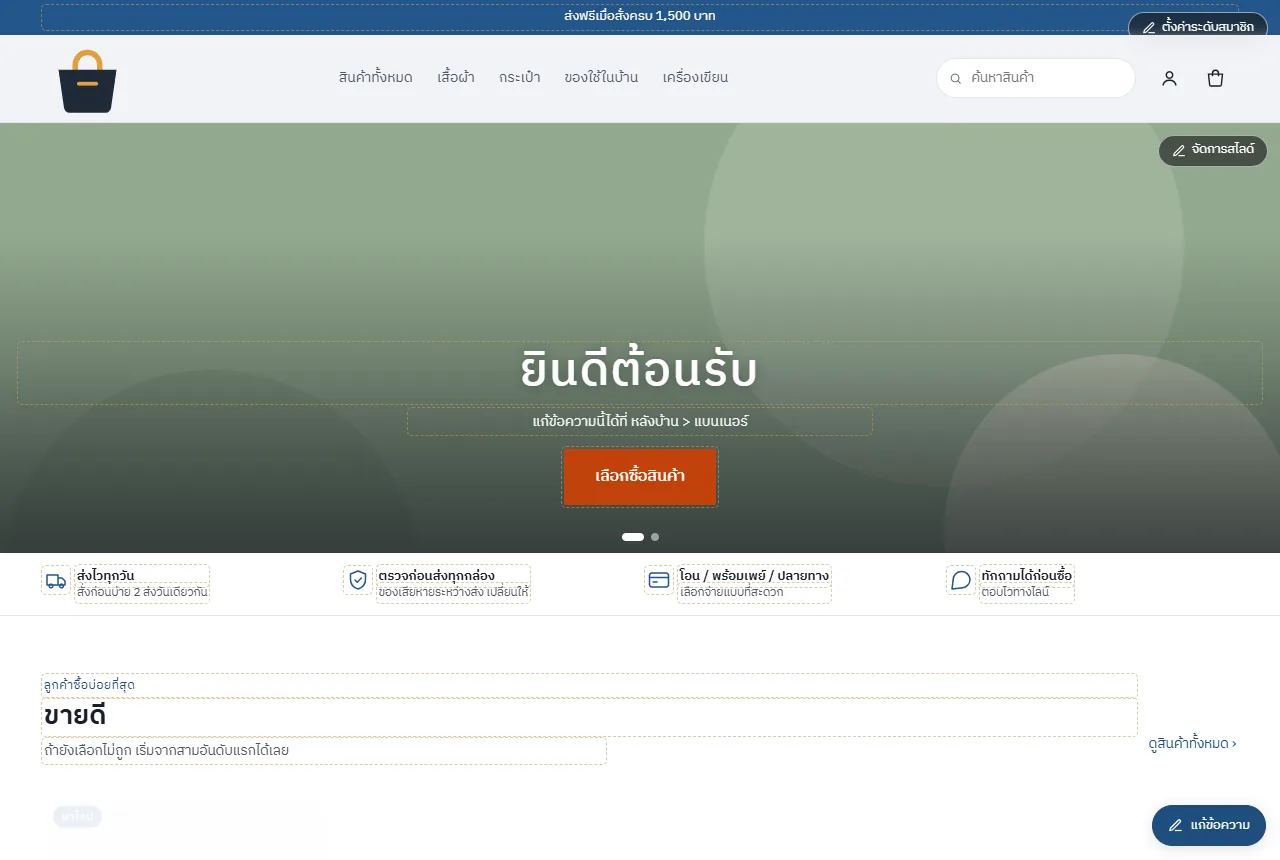The width and height of the screenshot is (1280, 860).
Task: Open the shopping cart bag icon
Action: 1215,78
